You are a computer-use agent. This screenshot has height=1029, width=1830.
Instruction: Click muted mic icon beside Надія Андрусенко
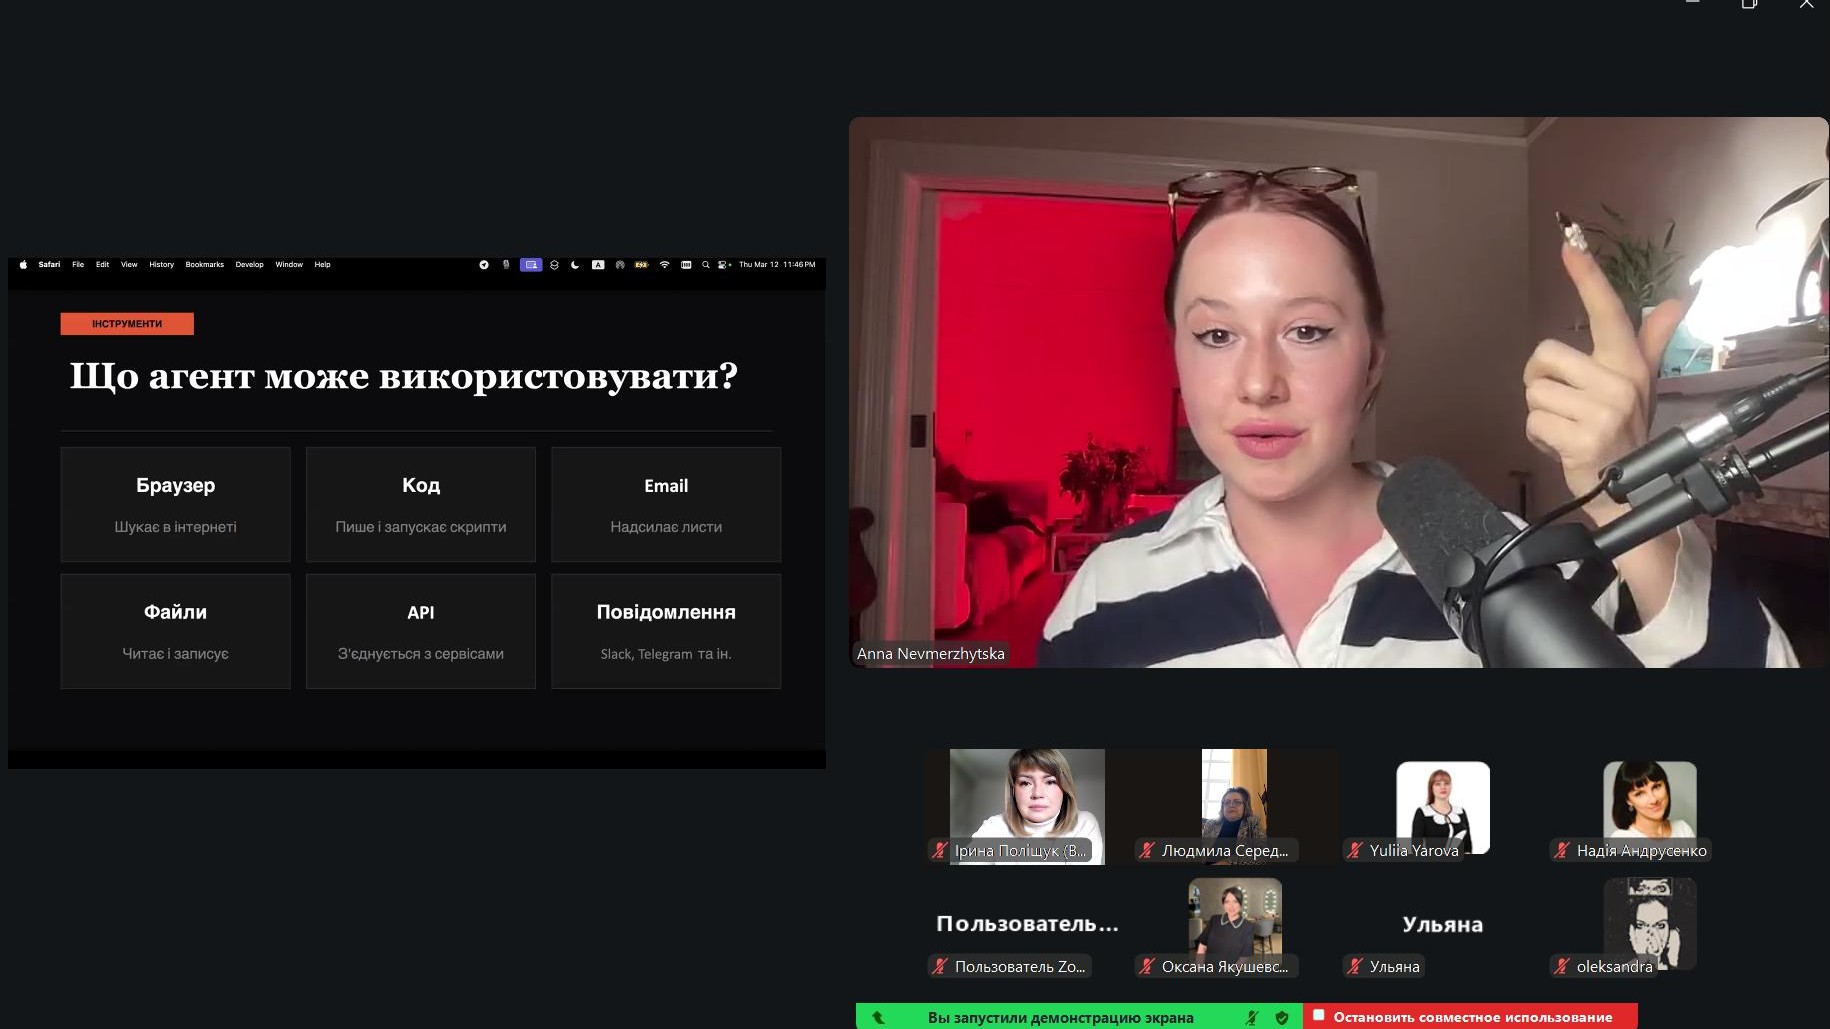[x=1562, y=851]
